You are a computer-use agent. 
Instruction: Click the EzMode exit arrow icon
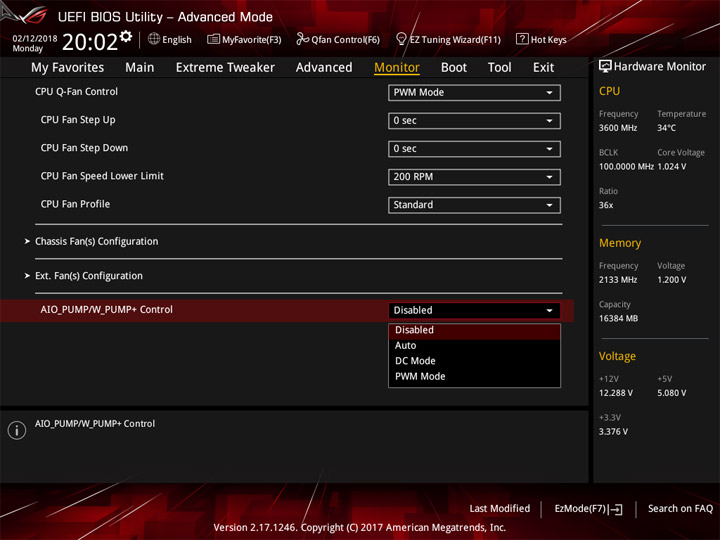(x=616, y=509)
